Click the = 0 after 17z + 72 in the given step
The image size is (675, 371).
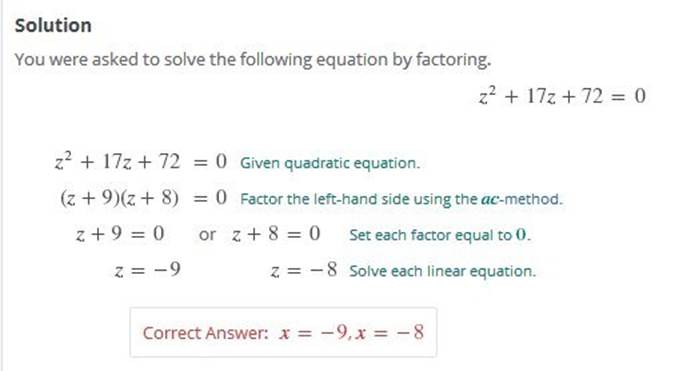point(210,162)
